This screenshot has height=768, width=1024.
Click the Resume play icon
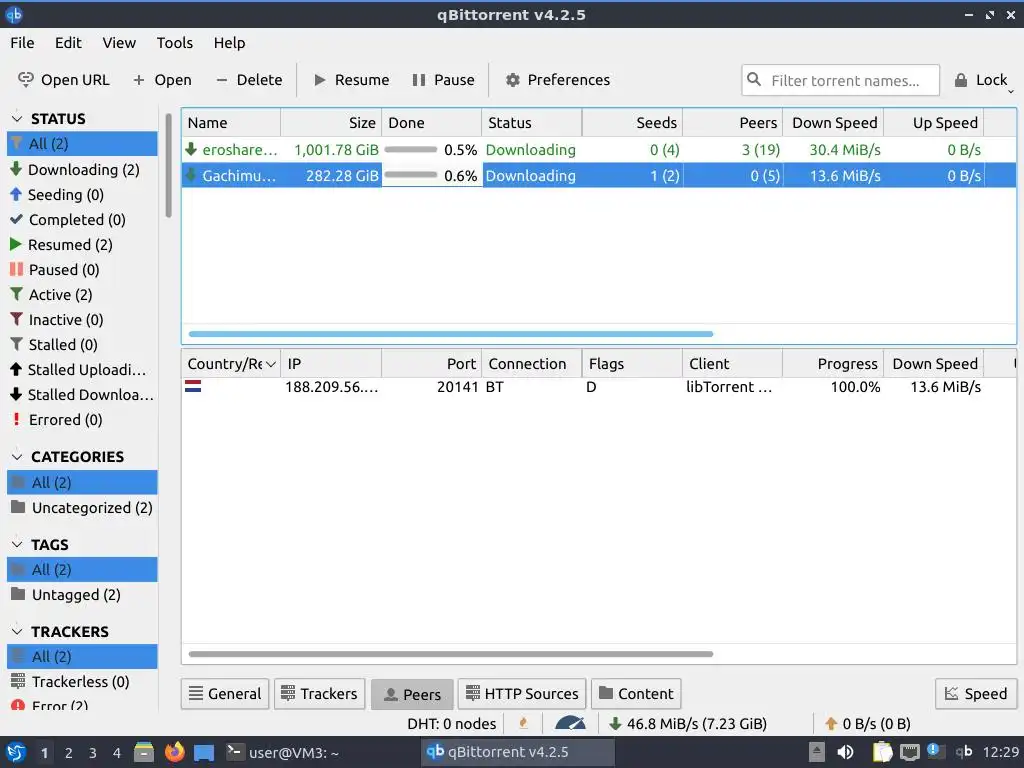tap(320, 80)
